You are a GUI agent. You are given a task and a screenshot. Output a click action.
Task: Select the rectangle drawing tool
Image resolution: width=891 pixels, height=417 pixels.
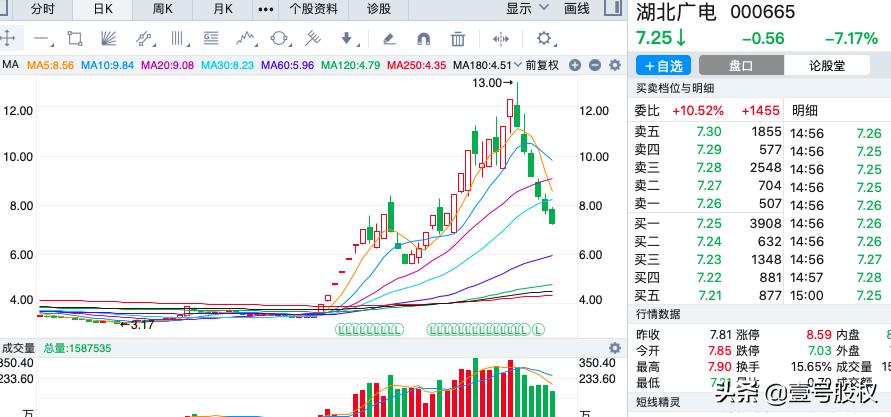click(x=75, y=39)
